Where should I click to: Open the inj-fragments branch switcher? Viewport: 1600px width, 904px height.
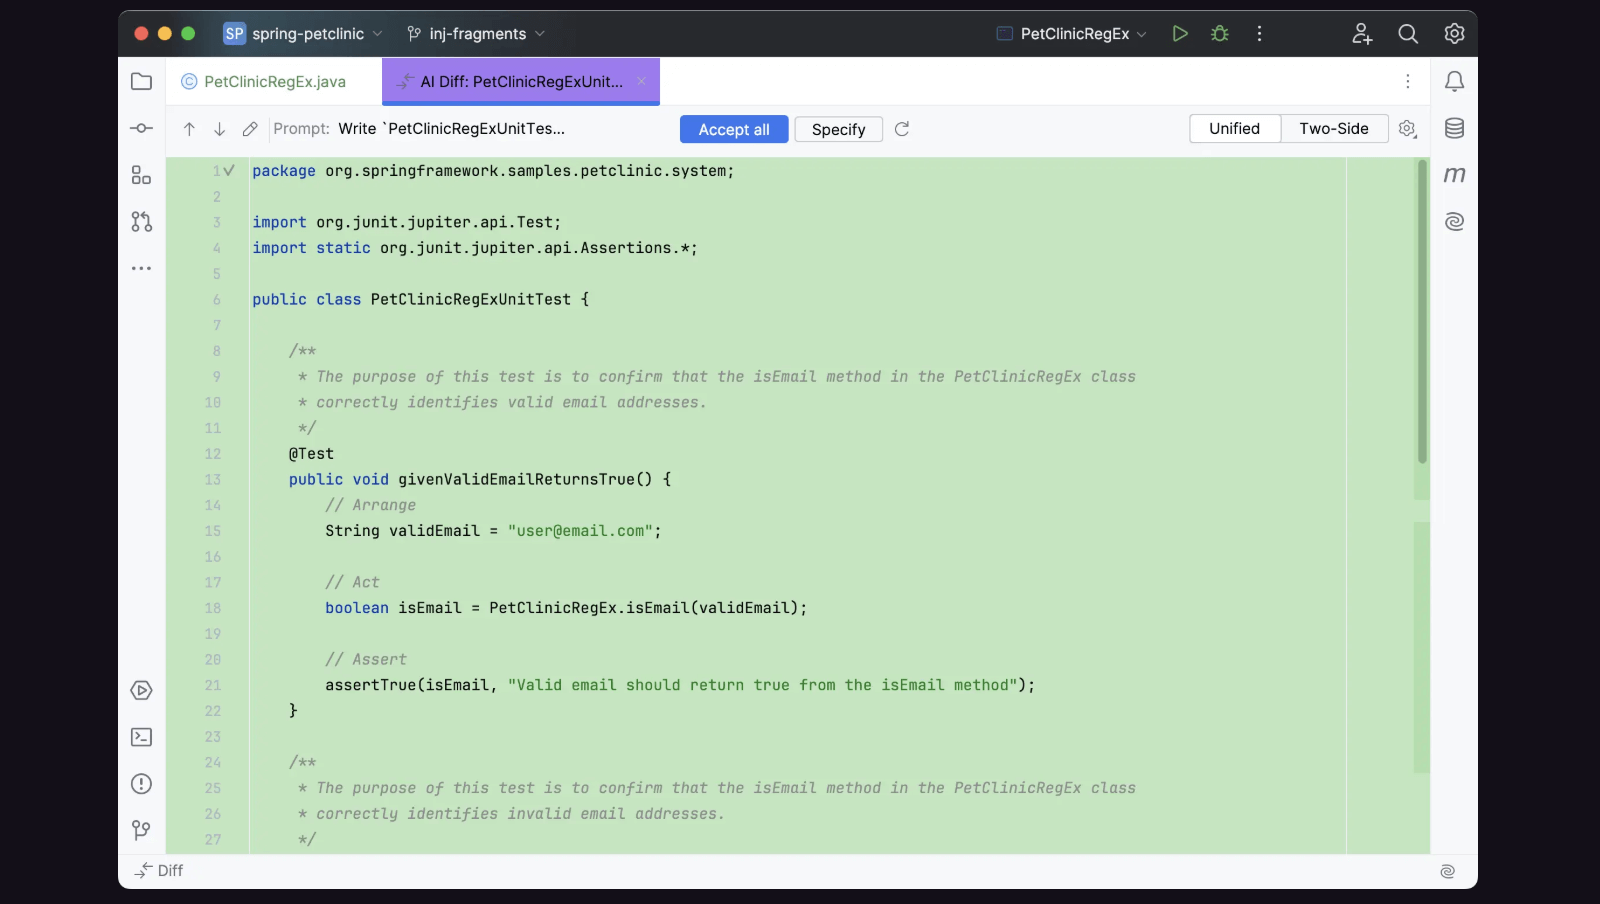point(475,33)
